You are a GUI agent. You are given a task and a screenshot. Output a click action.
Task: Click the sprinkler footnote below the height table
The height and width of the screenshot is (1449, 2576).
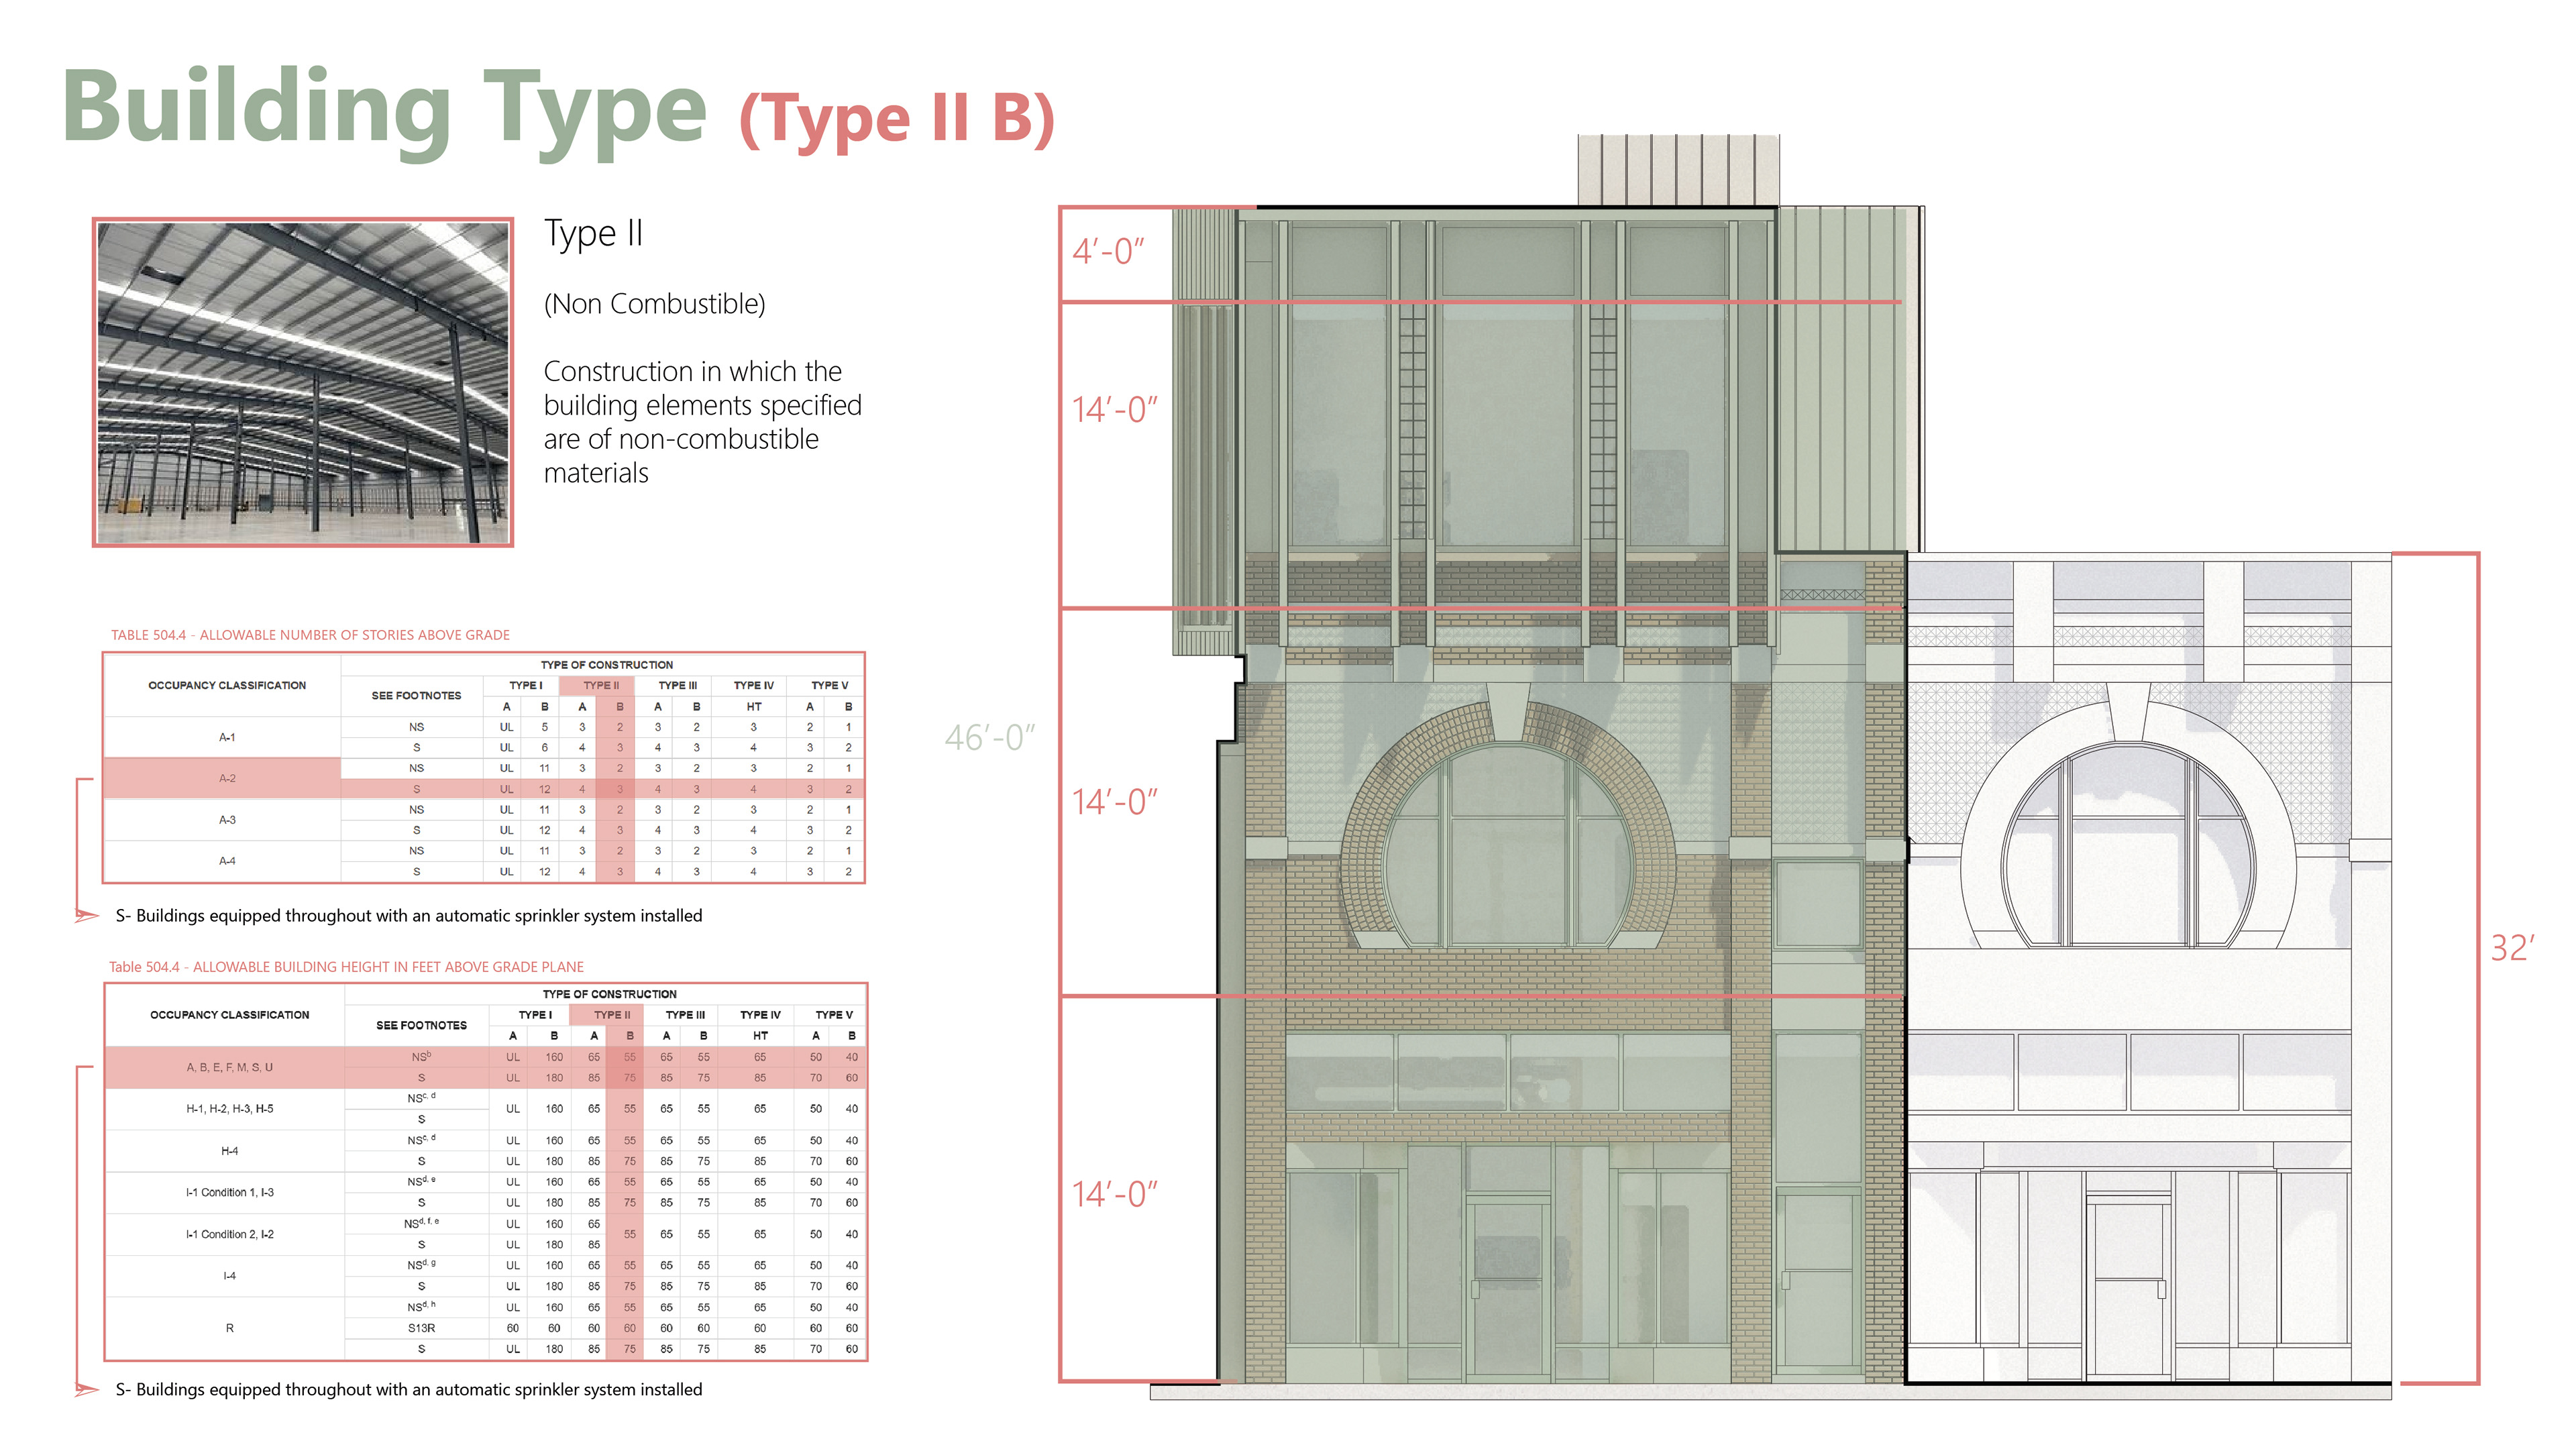point(408,1390)
